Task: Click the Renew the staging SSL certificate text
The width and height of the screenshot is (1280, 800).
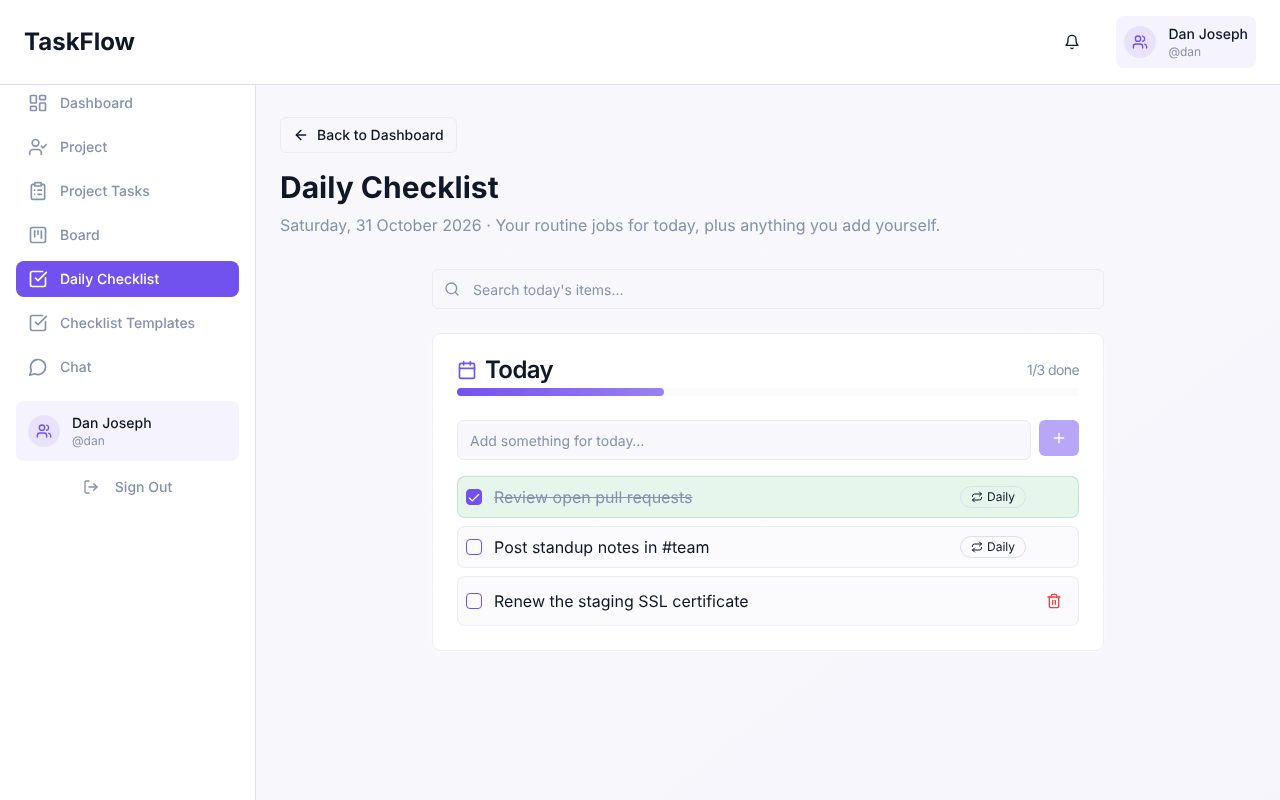Action: click(x=621, y=601)
